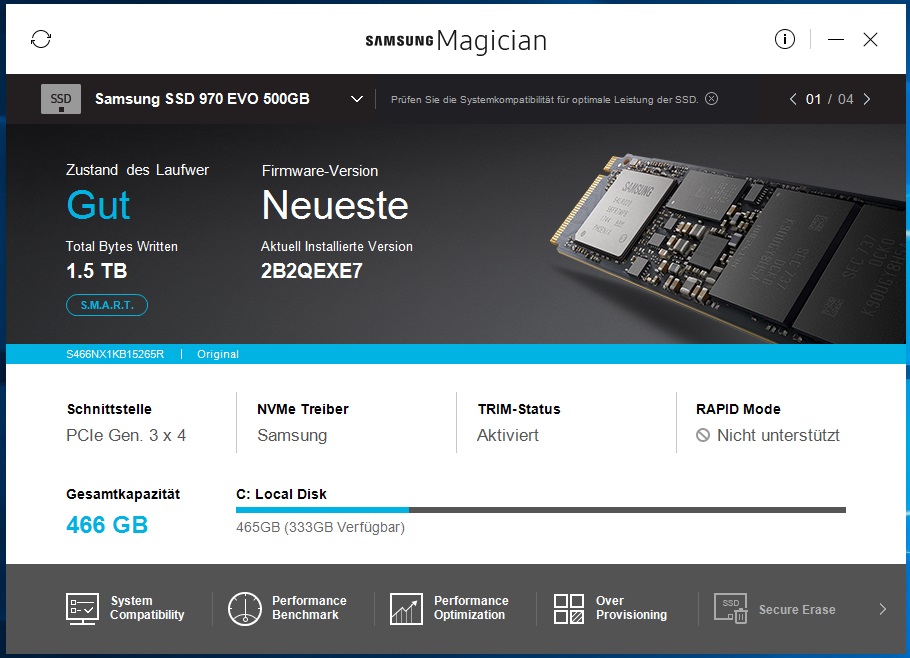Click the 'Nicht unterstützt' RAPID Mode text
Viewport: 910px width, 658px height.
pyautogui.click(x=778, y=435)
